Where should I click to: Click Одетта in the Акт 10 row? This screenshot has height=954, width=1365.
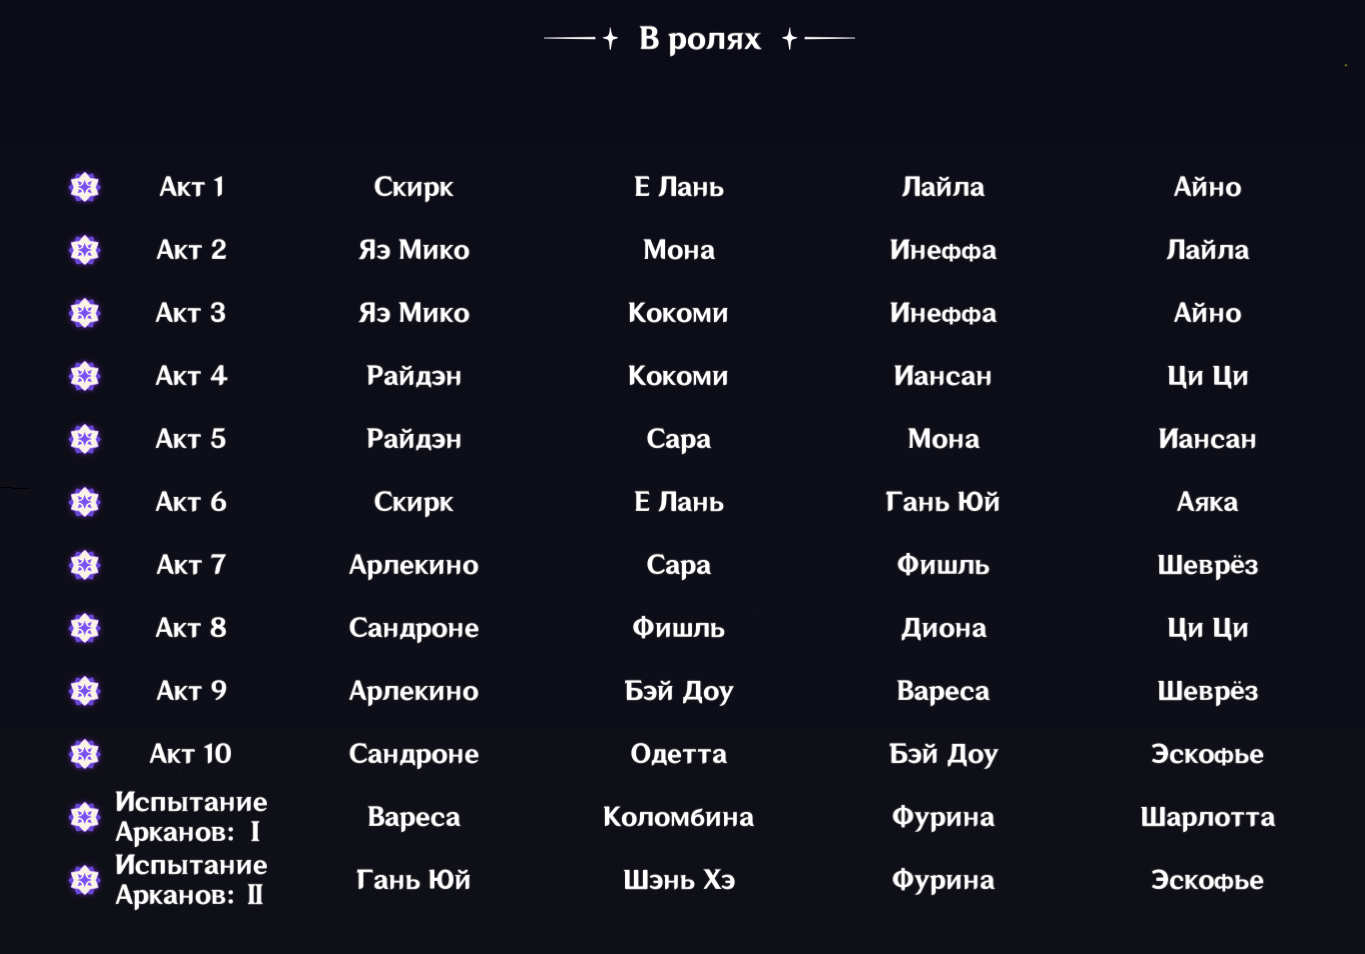678,754
